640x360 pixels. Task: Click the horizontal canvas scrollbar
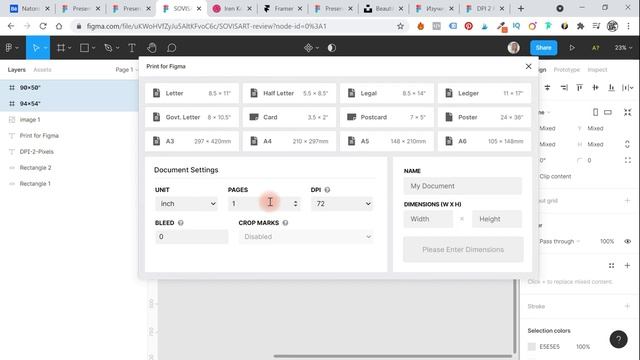[393, 356]
